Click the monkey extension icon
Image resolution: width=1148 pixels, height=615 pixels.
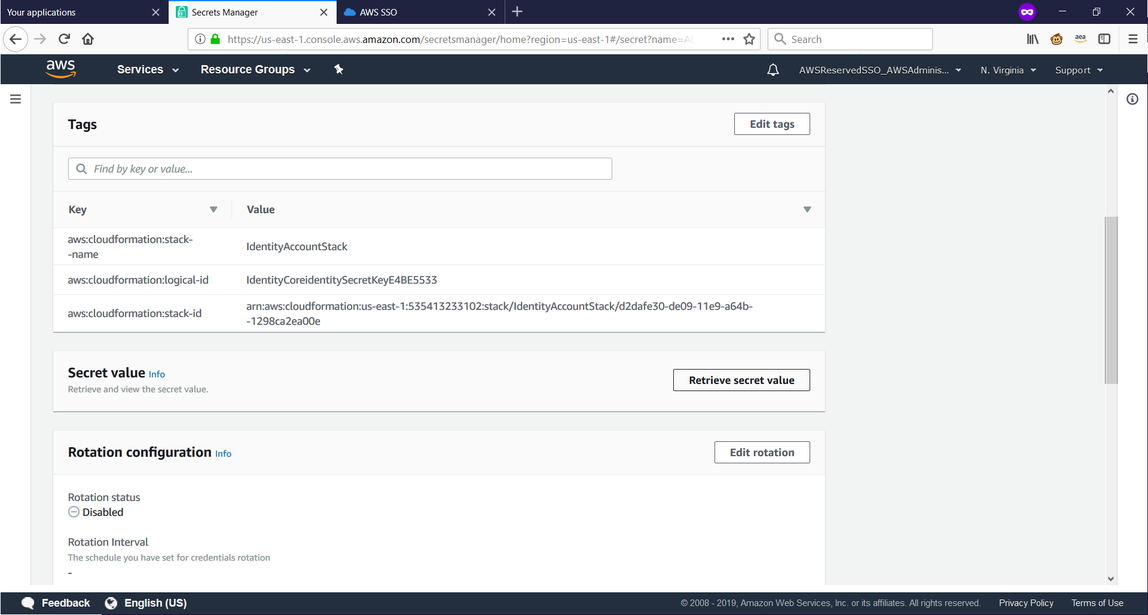[1056, 39]
